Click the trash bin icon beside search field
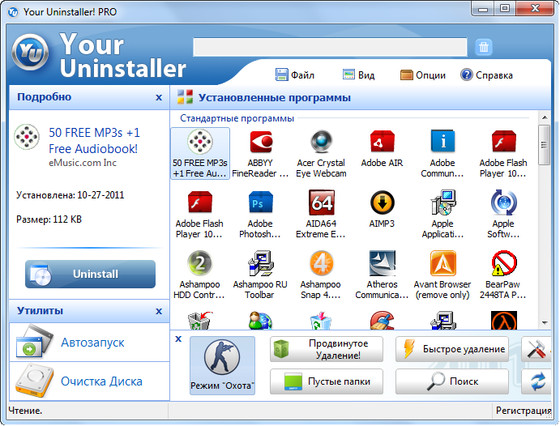Screen dimensions: 560x426 (484, 47)
